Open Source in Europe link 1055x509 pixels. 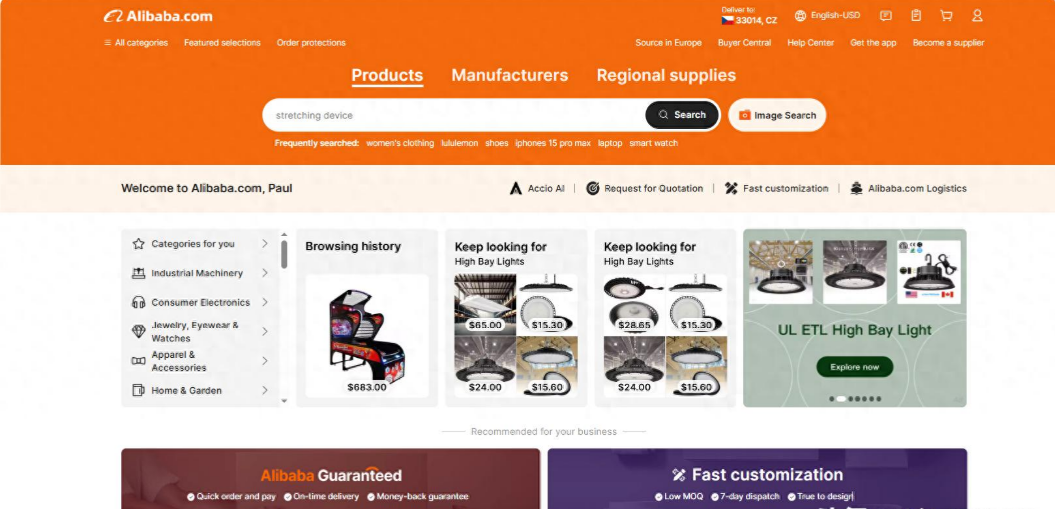pos(668,42)
